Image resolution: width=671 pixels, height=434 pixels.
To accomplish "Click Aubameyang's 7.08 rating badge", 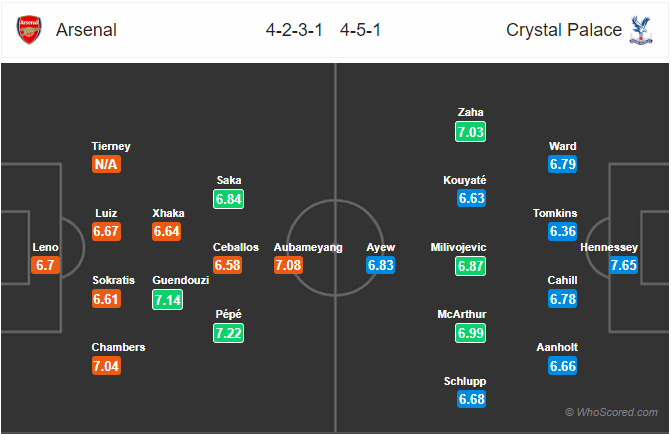I will [x=288, y=265].
